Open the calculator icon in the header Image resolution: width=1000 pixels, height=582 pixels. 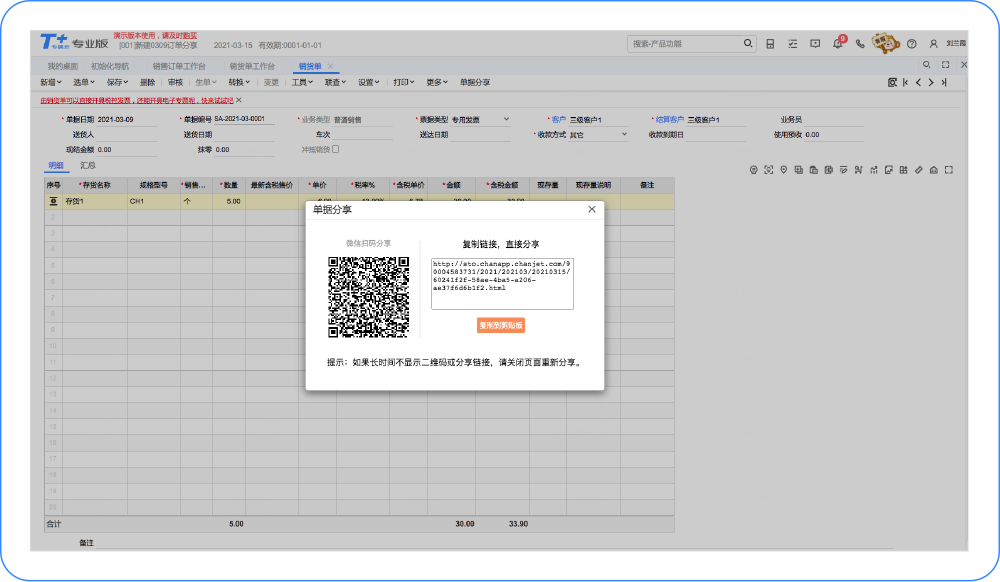coord(770,44)
